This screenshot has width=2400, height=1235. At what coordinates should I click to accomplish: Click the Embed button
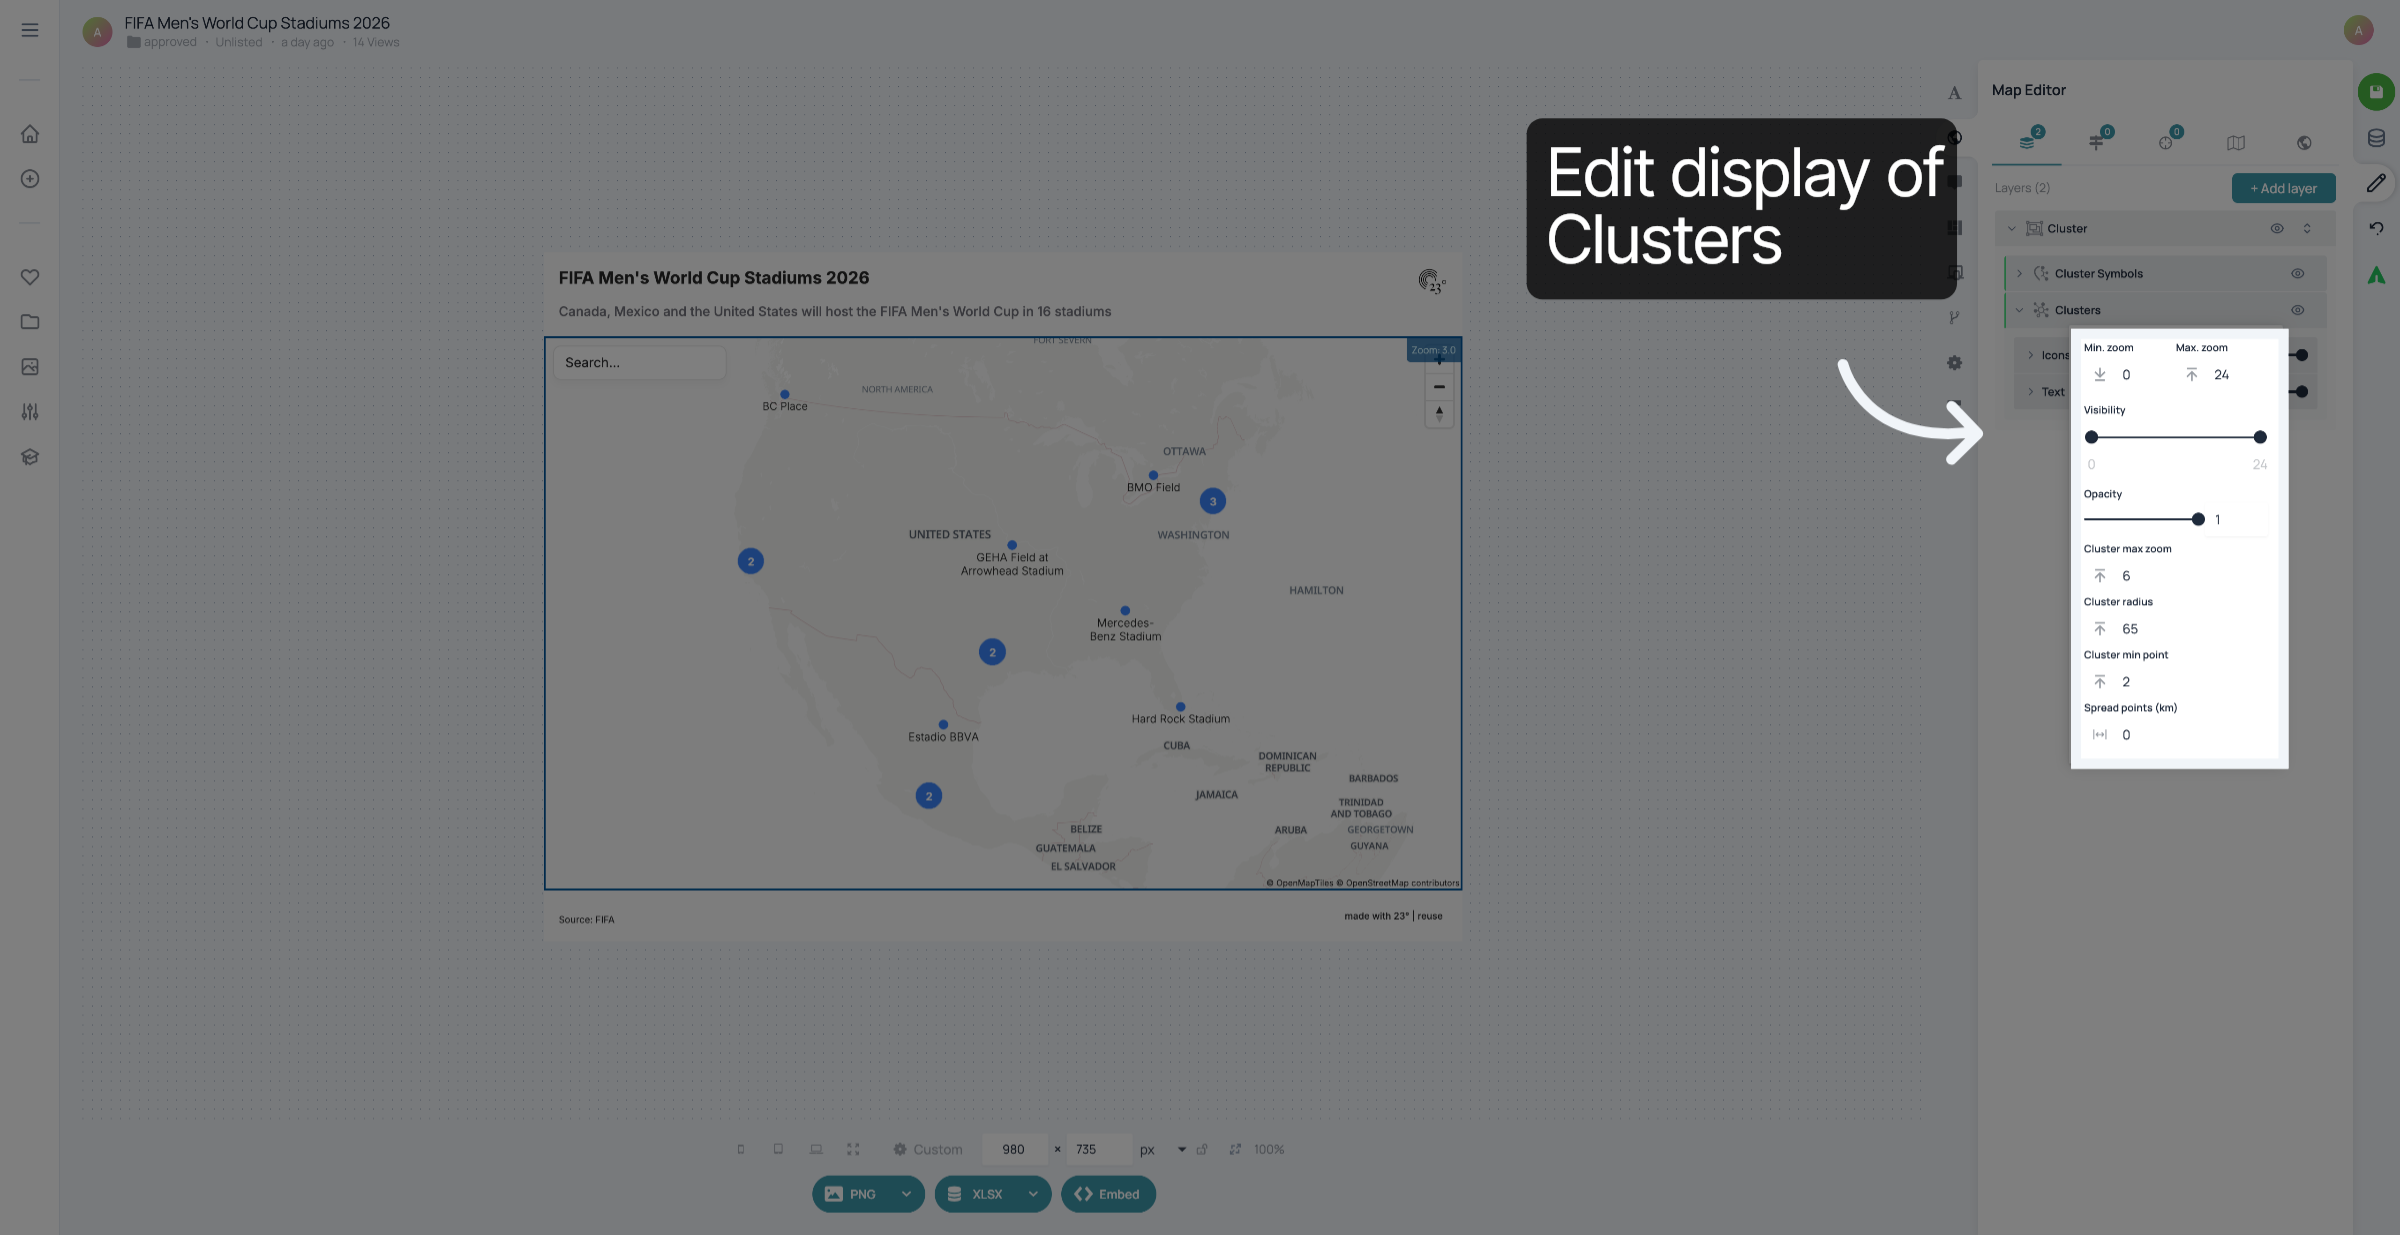pyautogui.click(x=1108, y=1194)
